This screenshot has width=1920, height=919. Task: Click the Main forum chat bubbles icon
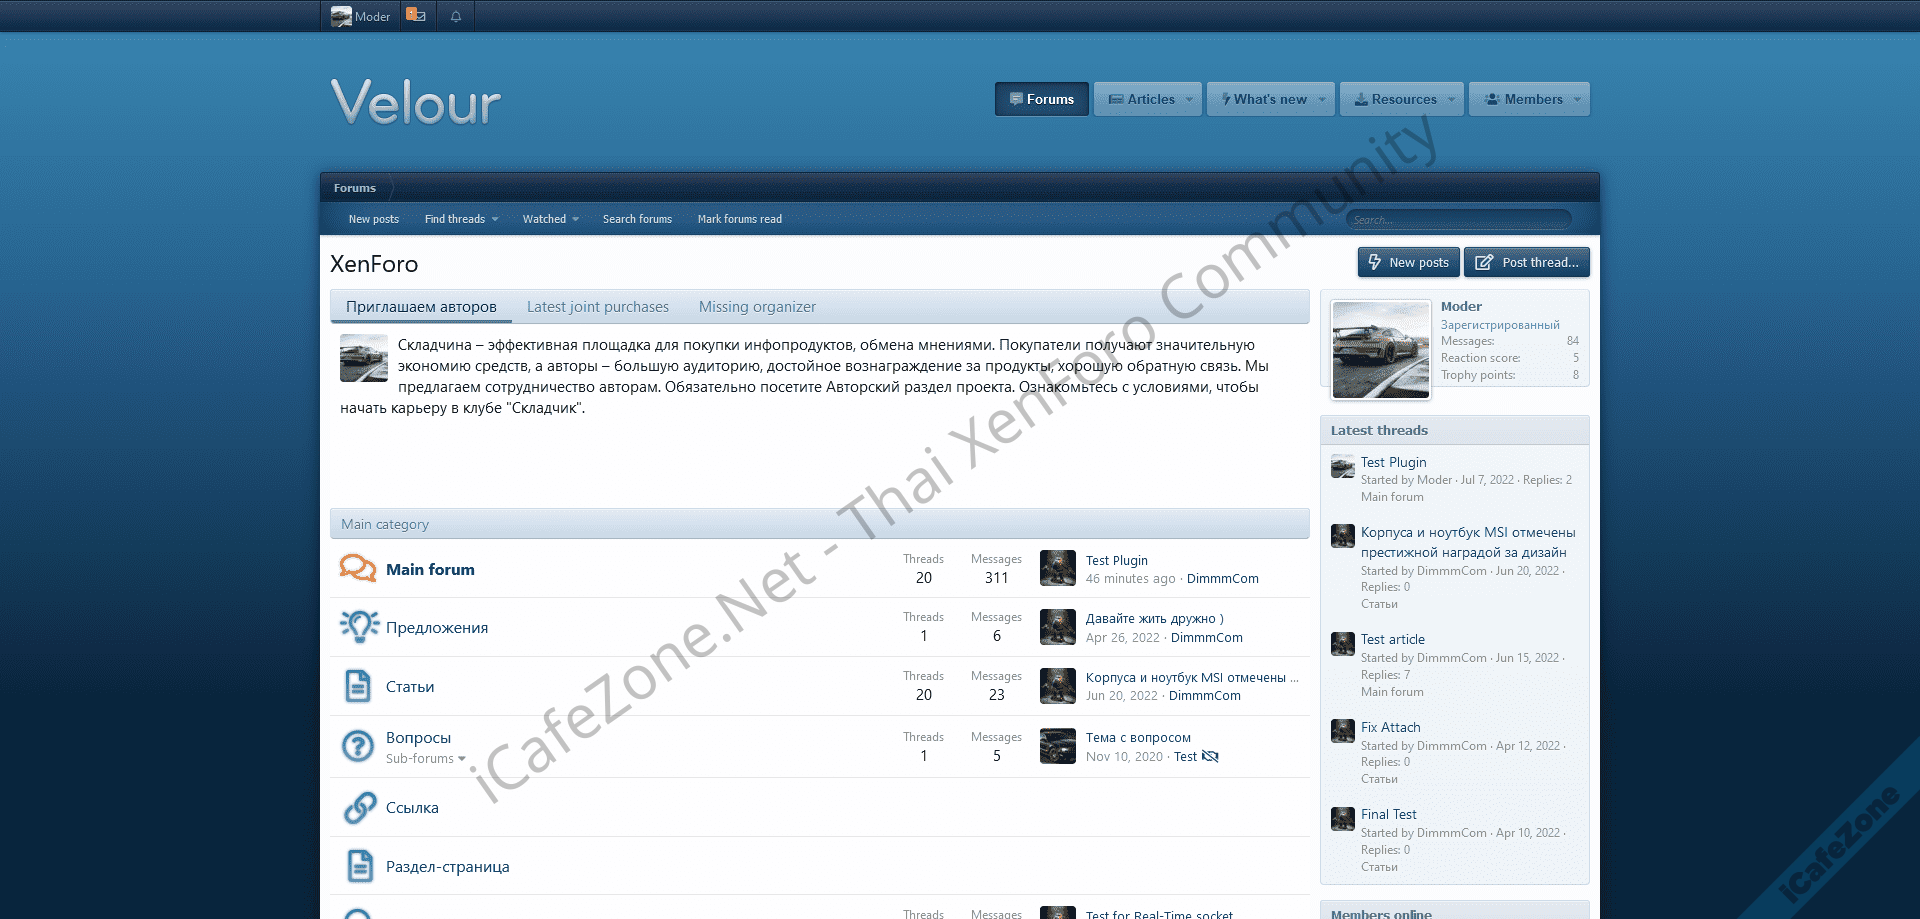point(357,568)
